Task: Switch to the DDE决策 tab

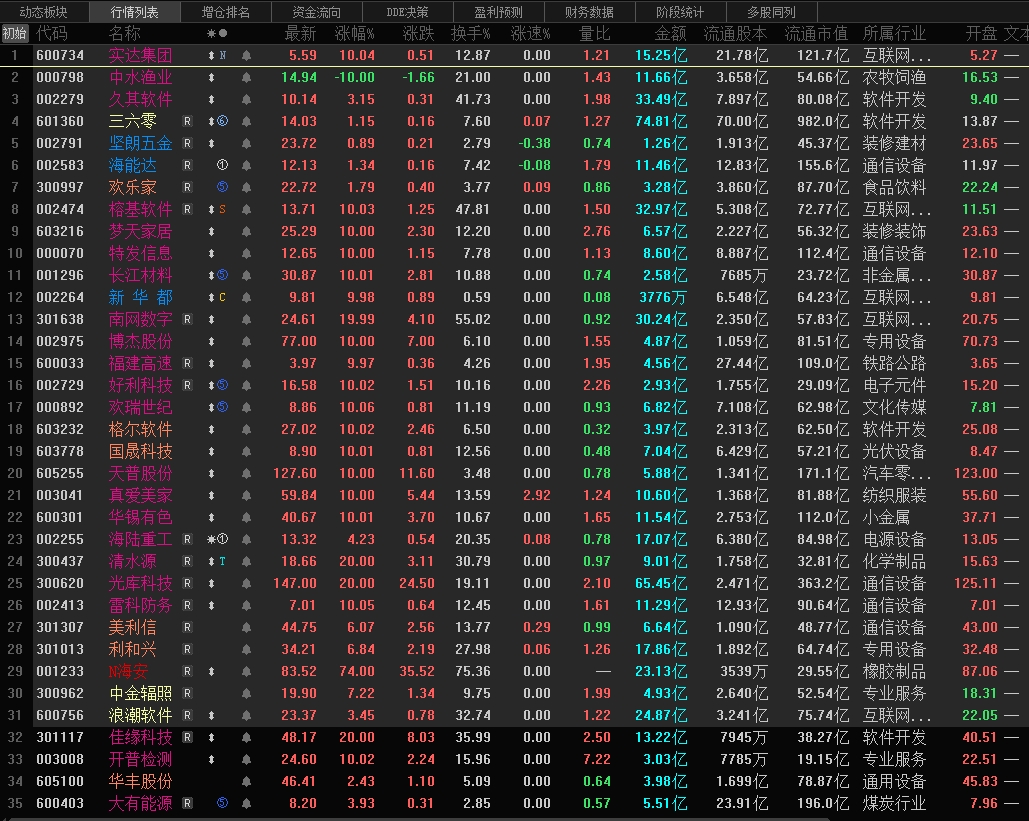Action: [x=407, y=12]
